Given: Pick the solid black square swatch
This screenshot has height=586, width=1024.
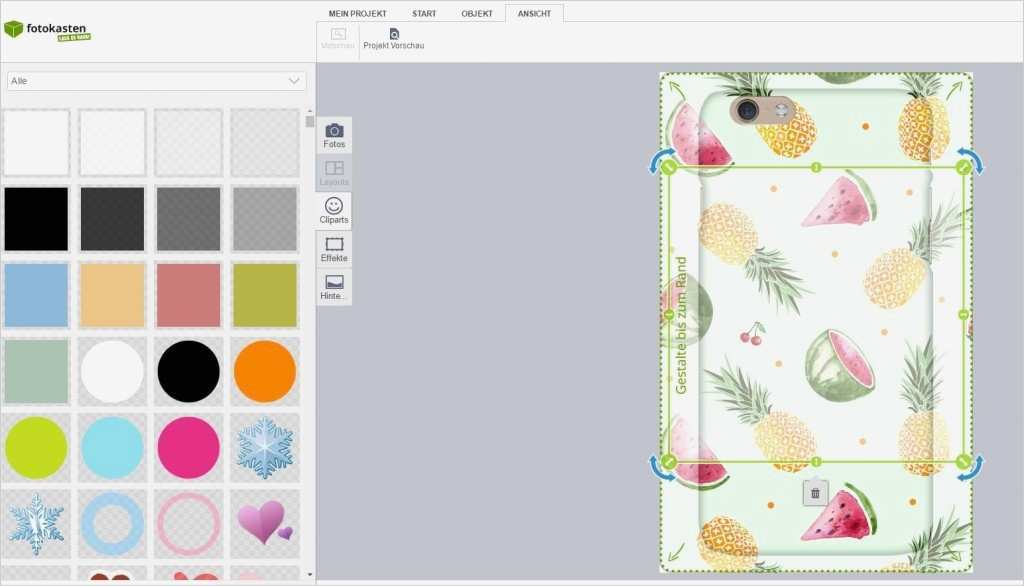Looking at the screenshot, I should 36,219.
